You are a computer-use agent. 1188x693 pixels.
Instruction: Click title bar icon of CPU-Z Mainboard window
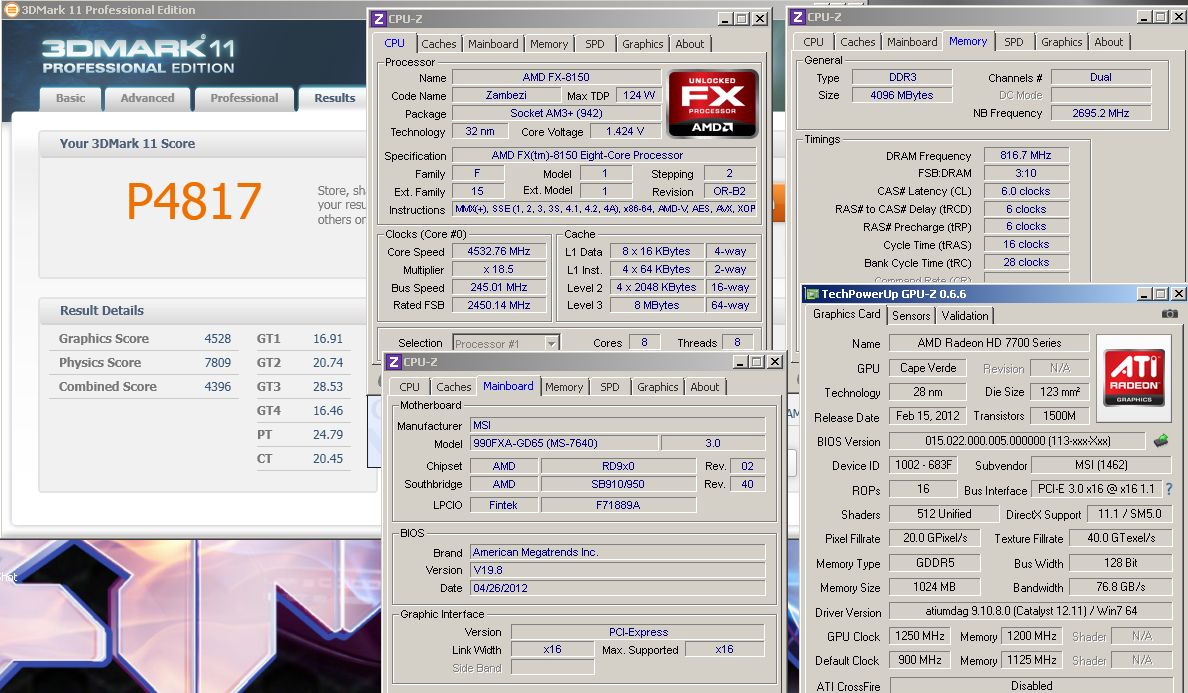click(394, 362)
